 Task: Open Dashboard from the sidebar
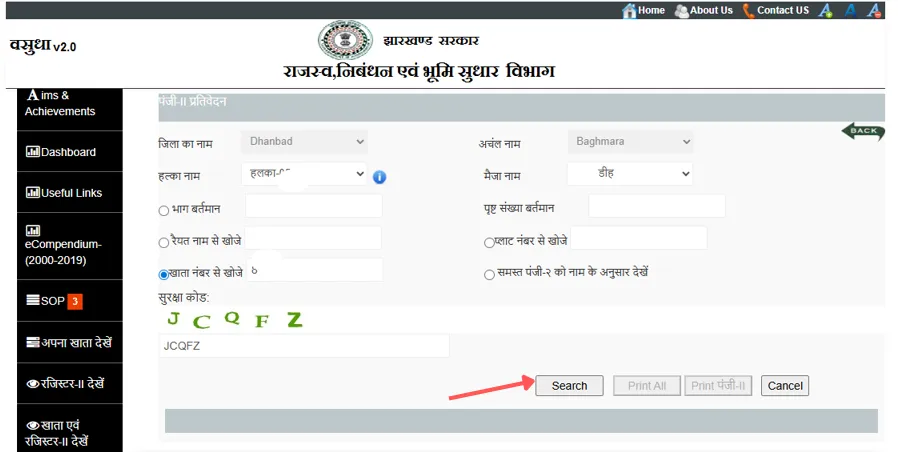coord(70,151)
